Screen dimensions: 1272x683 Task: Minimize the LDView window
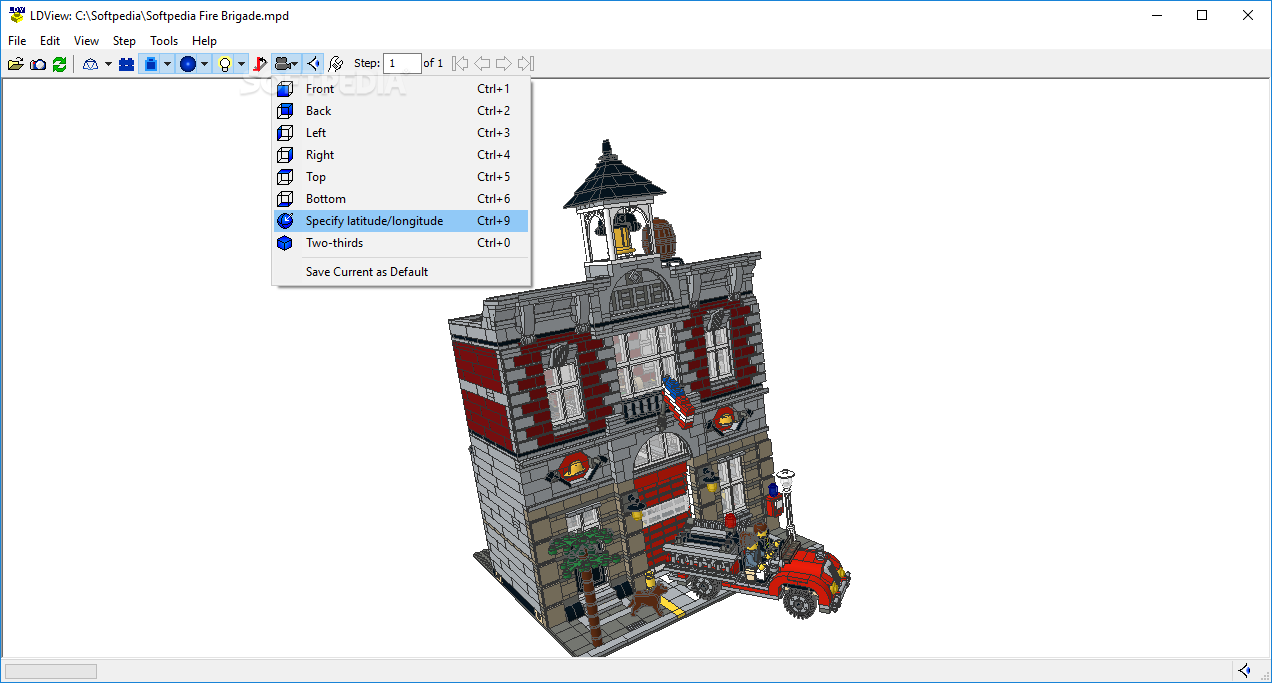1156,15
